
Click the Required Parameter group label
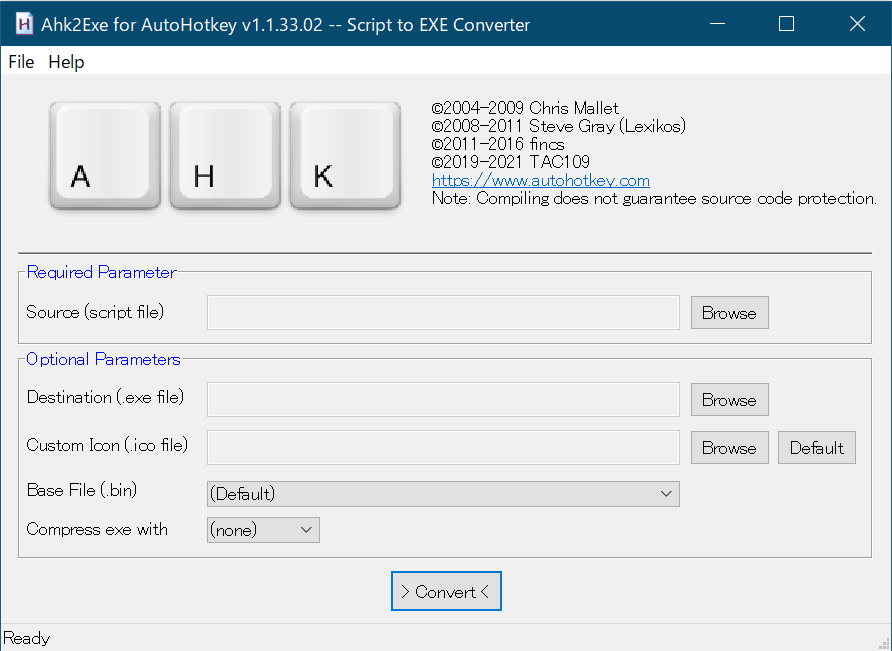(101, 272)
